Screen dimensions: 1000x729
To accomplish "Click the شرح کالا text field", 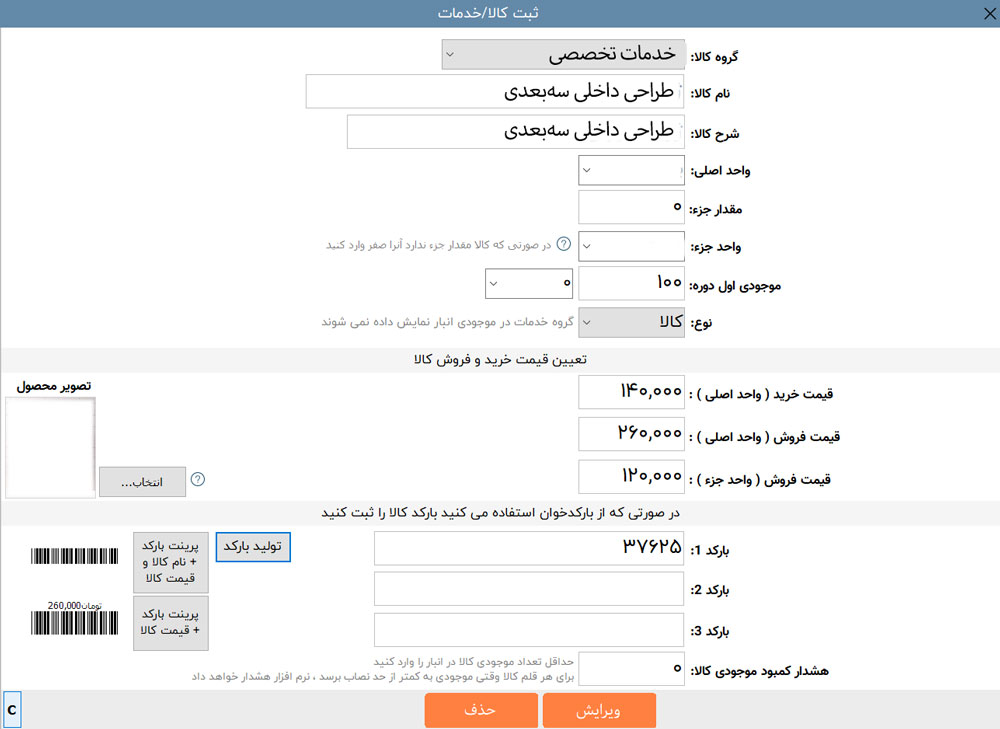I will 516,132.
